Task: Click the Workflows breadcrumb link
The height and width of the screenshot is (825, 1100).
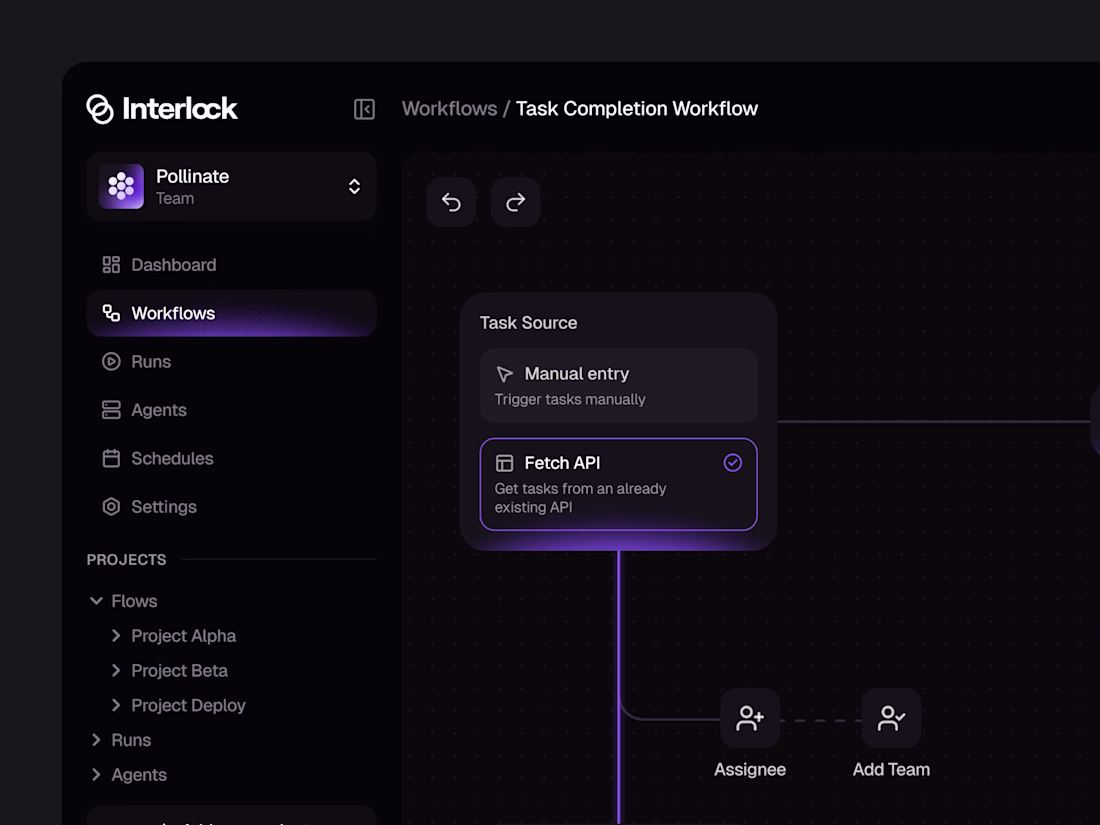Action: [449, 109]
